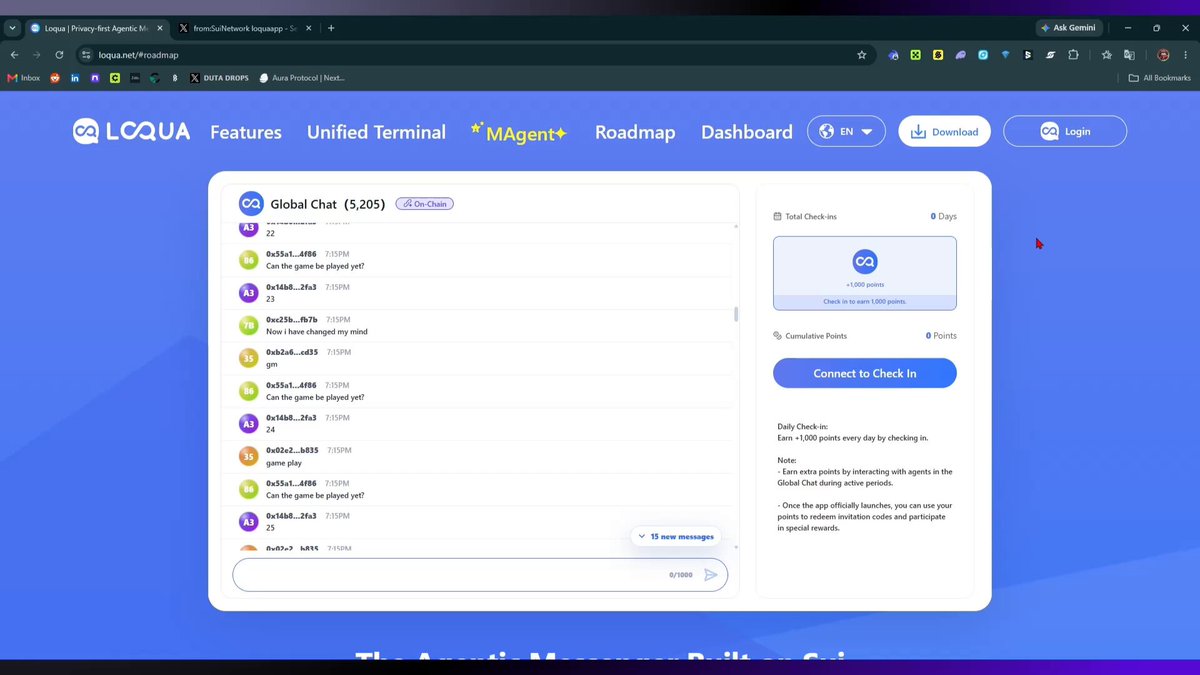Image resolution: width=1200 pixels, height=675 pixels.
Task: Click the chat message input field
Action: point(480,575)
